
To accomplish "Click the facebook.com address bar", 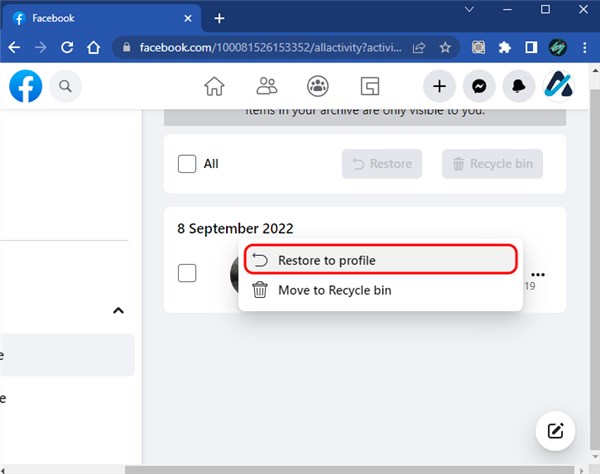I will point(271,47).
